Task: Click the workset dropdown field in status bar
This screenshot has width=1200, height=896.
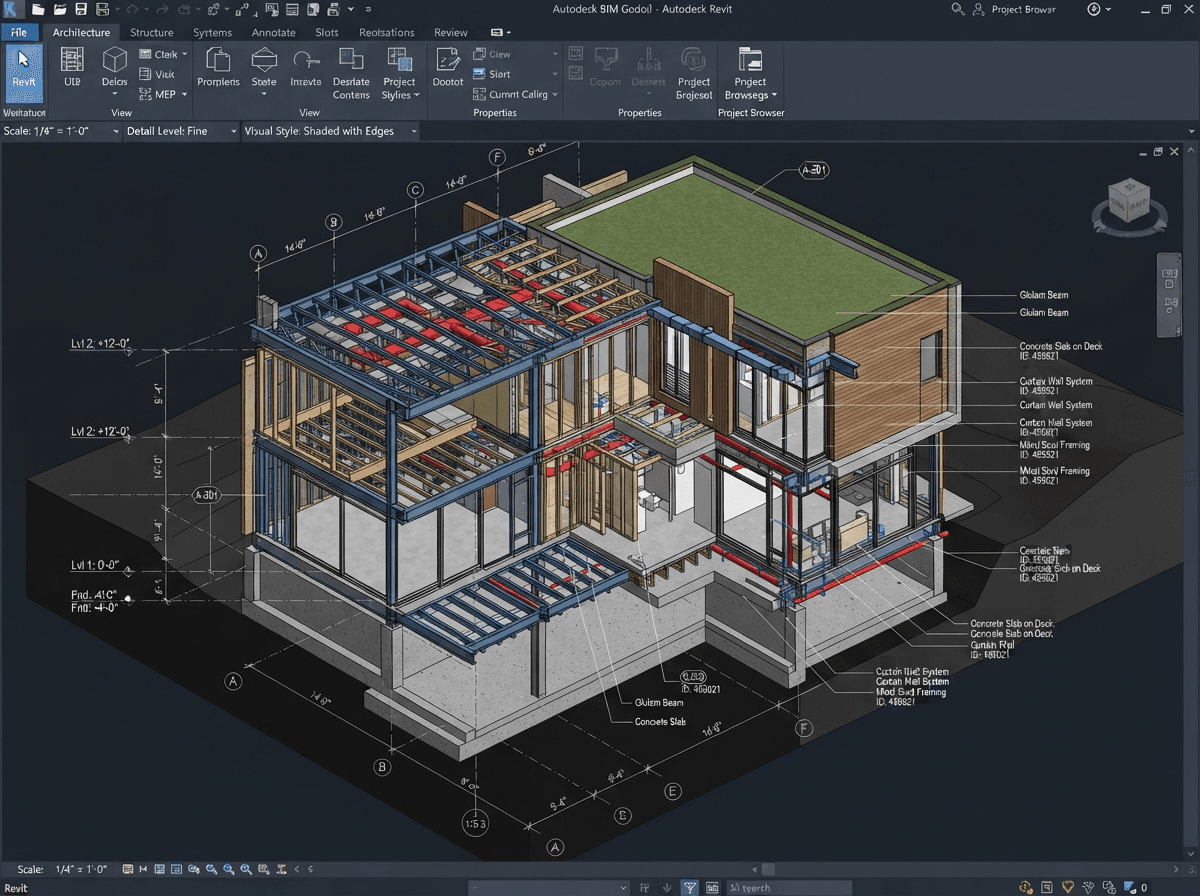Action: [550, 887]
